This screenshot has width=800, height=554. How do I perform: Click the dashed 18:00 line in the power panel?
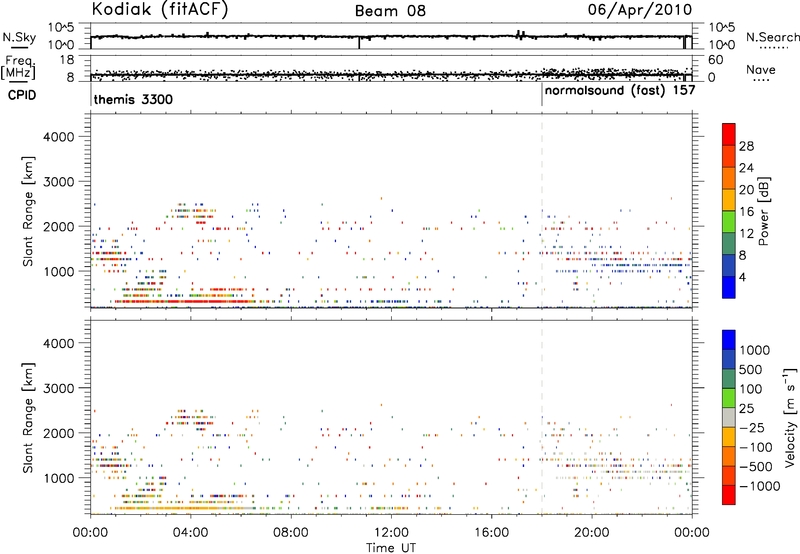click(542, 211)
